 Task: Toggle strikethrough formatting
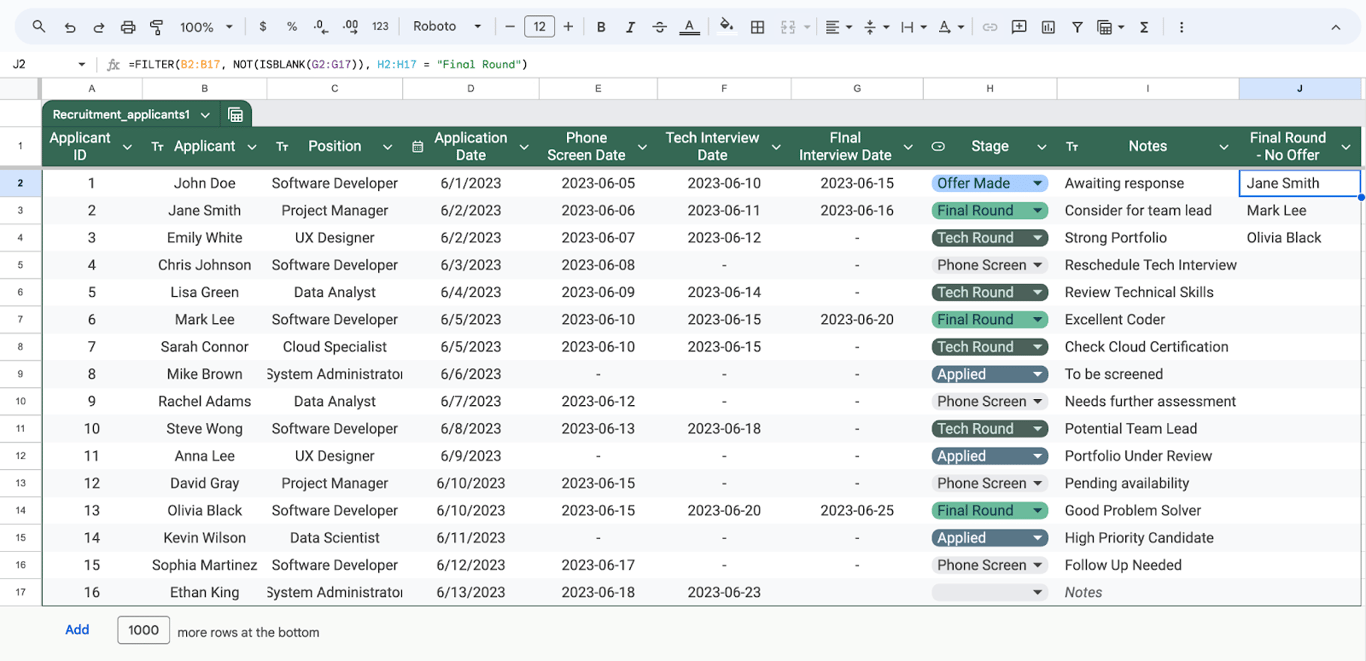click(x=659, y=27)
